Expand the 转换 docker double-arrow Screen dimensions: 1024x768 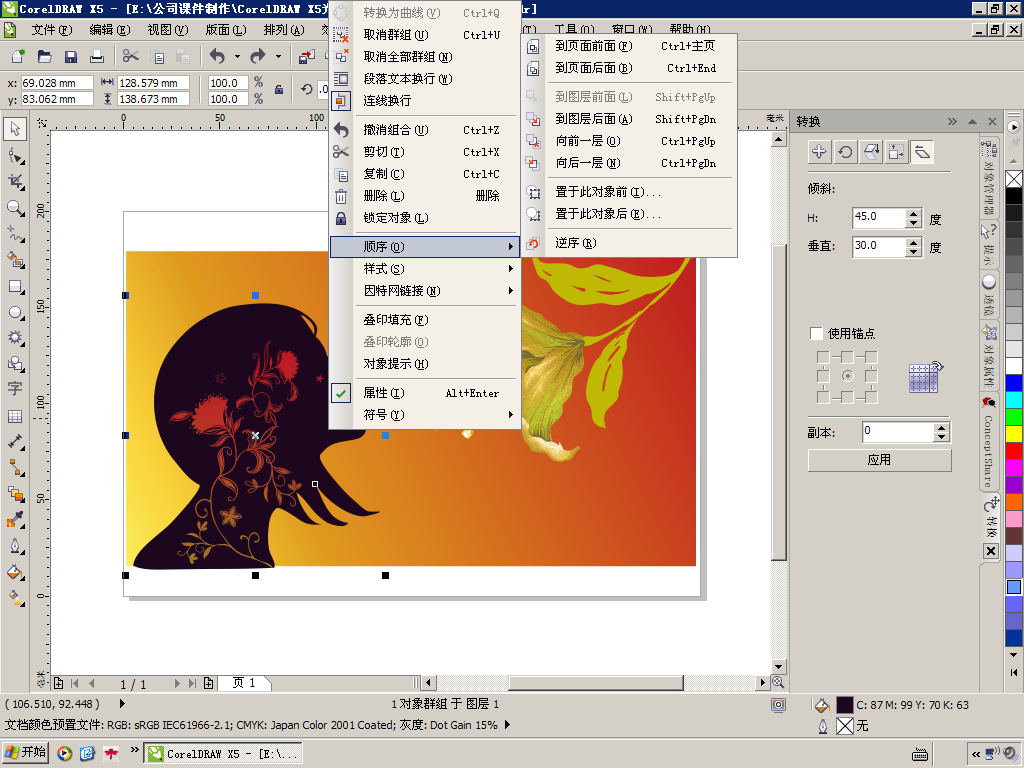pyautogui.click(x=952, y=121)
